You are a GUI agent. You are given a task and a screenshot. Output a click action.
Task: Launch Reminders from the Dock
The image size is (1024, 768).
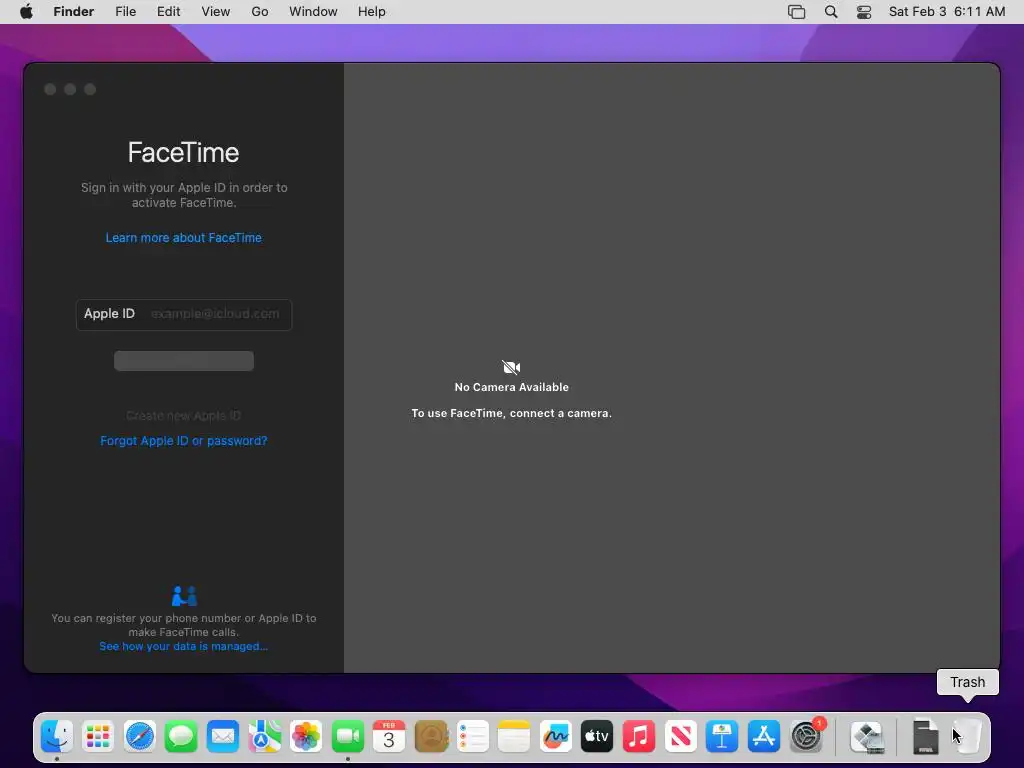pos(472,737)
